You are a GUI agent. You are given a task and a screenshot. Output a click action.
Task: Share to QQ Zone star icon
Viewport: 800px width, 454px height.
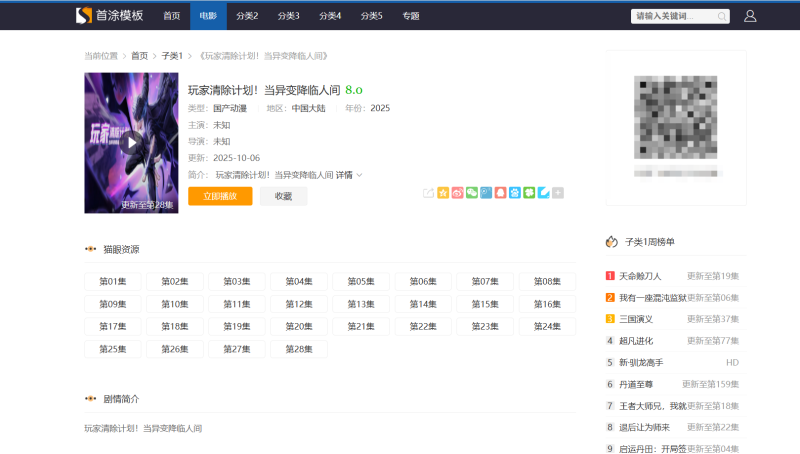[x=443, y=193]
